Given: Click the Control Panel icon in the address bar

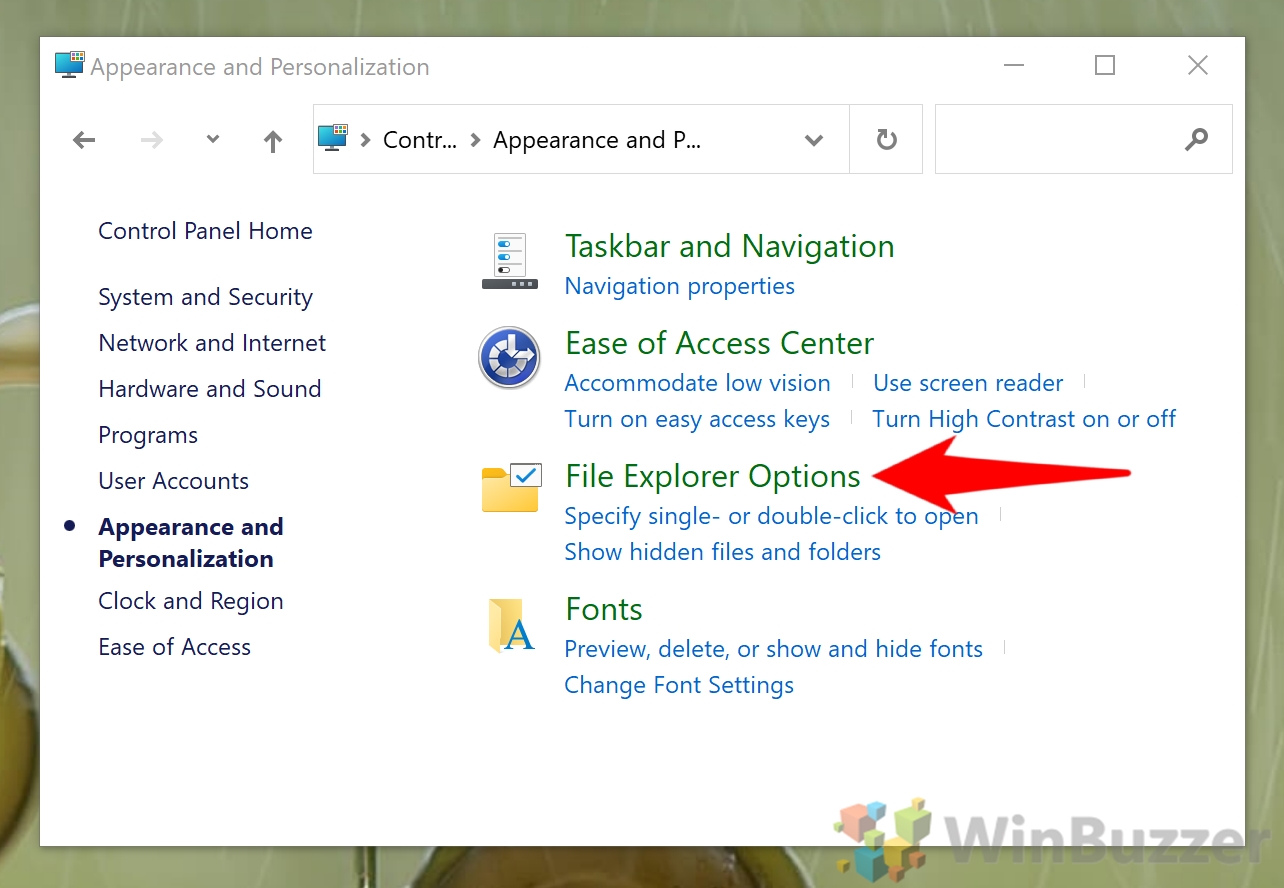Looking at the screenshot, I should 331,139.
